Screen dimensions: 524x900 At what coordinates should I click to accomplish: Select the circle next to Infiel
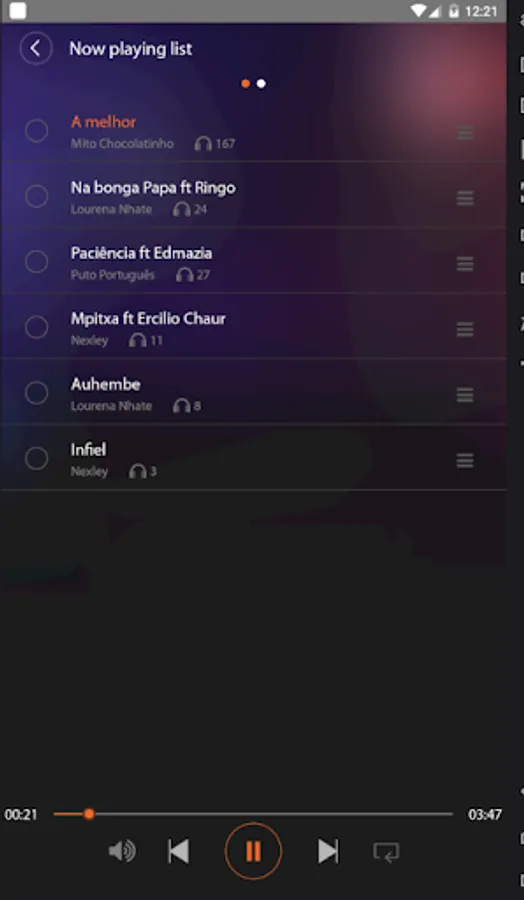[37, 459]
